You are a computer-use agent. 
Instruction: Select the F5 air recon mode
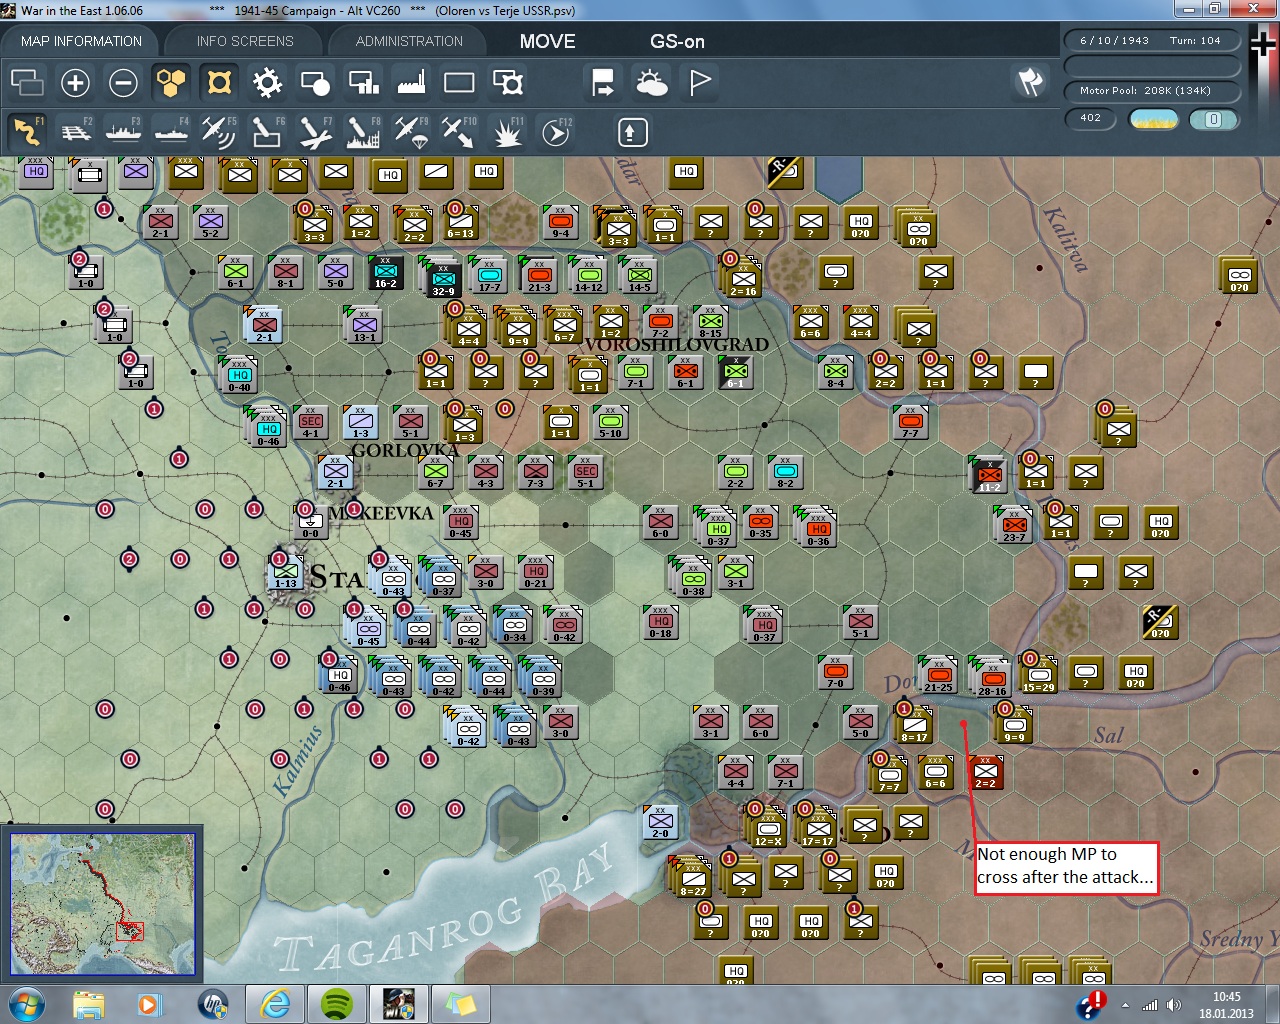219,132
